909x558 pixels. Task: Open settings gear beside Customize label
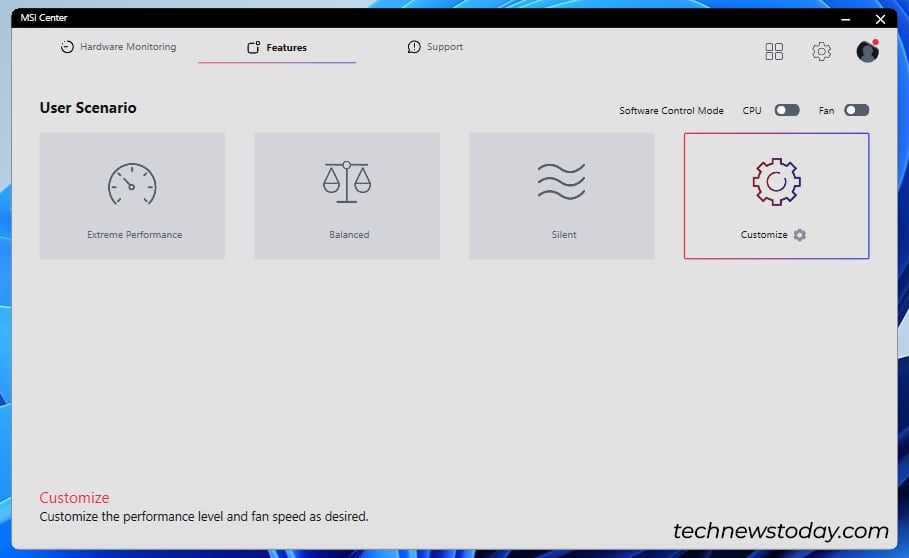click(x=800, y=235)
